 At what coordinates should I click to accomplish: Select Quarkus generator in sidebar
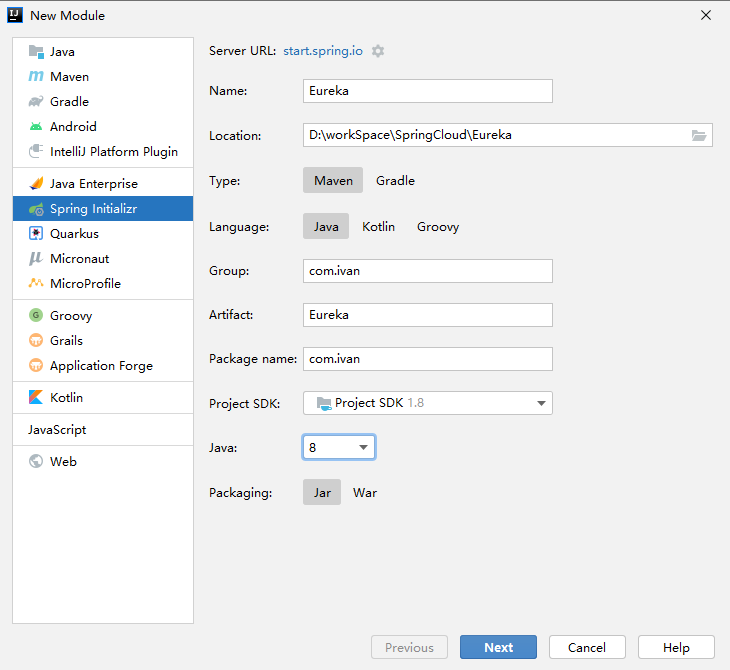pos(103,234)
